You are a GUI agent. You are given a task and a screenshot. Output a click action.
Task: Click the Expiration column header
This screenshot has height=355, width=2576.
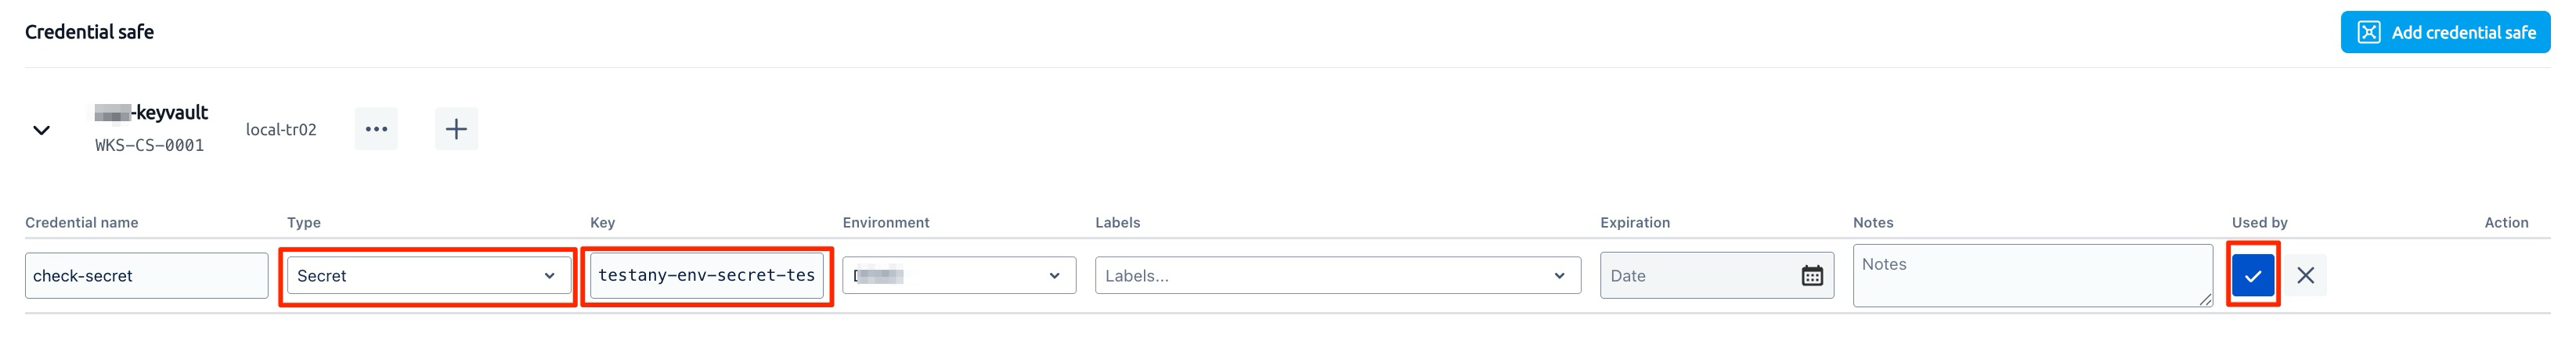point(1635,223)
